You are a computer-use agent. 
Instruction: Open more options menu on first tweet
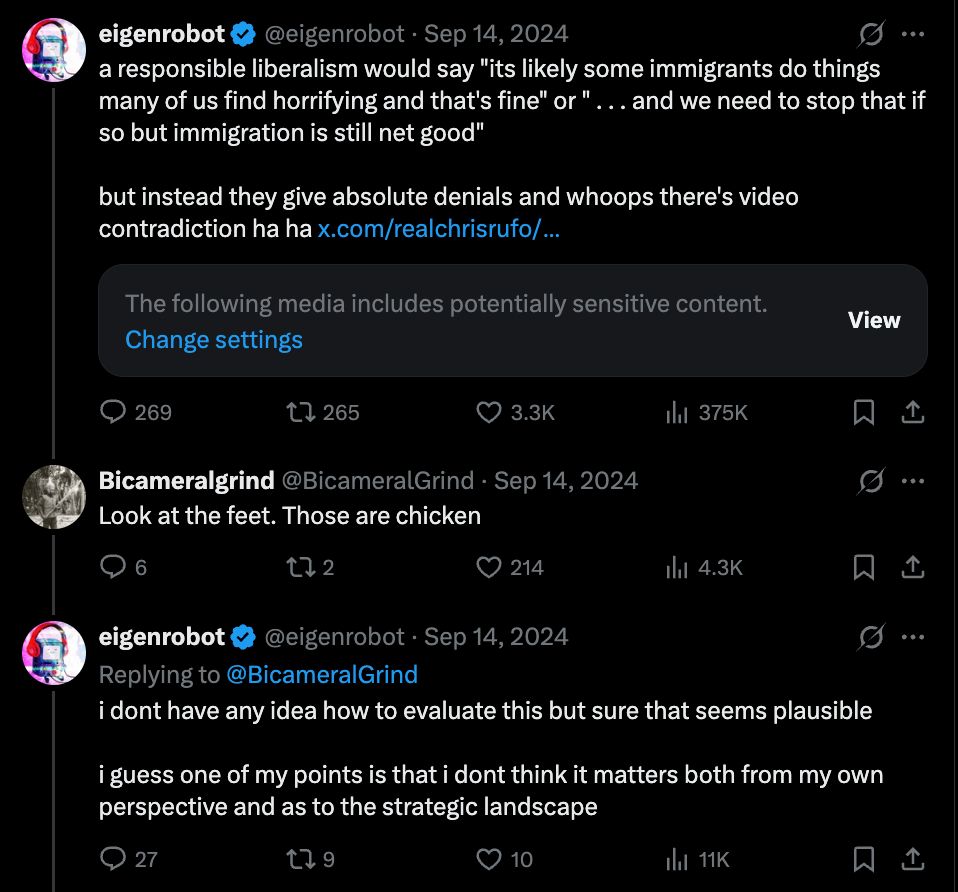(x=912, y=34)
